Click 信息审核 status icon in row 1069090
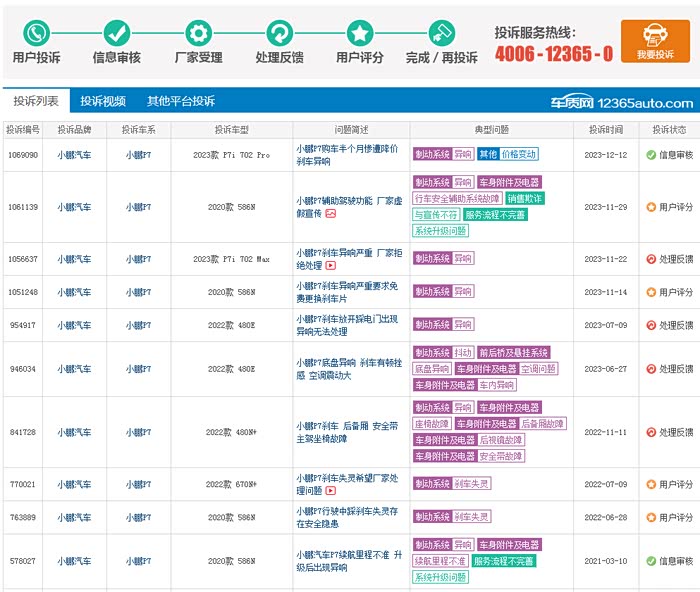Screen dimensions: 700x592 [651, 155]
